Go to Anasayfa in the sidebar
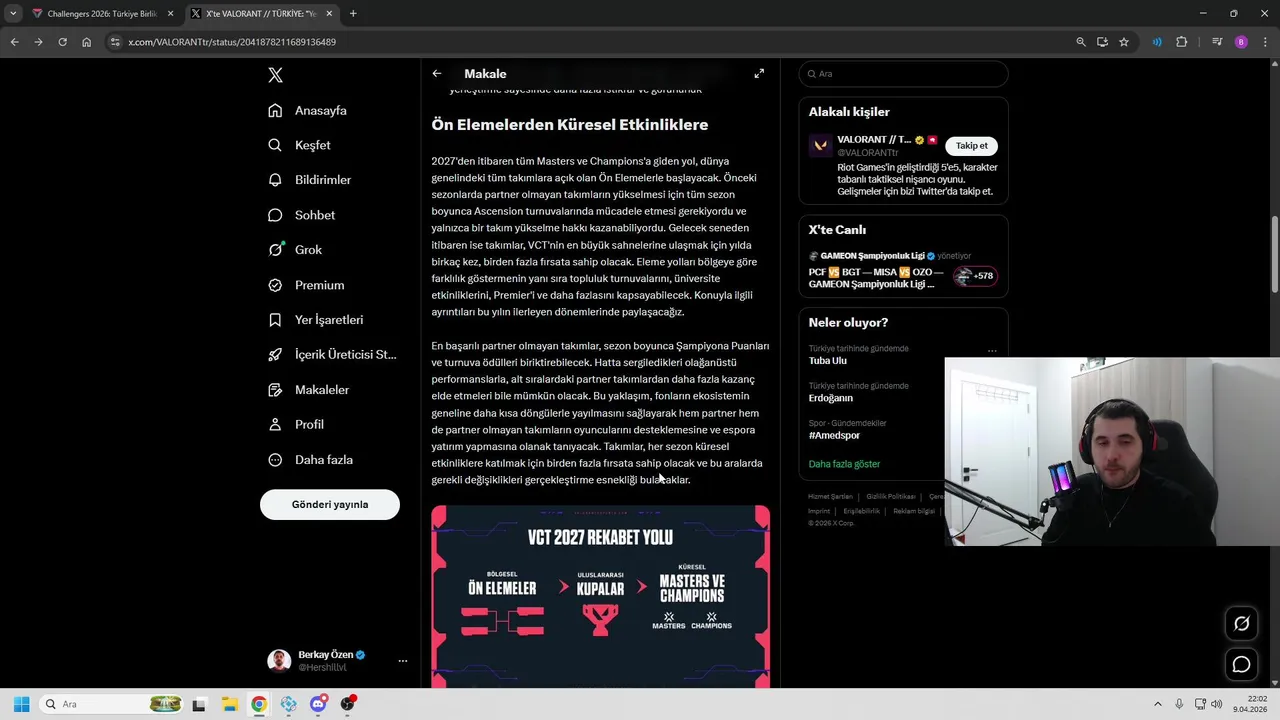 click(308, 110)
